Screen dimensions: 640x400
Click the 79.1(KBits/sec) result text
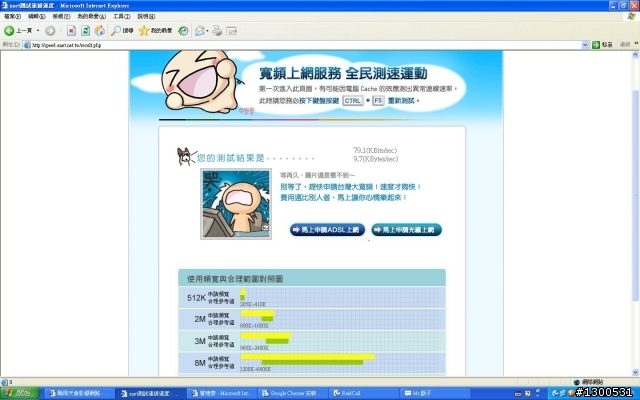[x=375, y=150]
